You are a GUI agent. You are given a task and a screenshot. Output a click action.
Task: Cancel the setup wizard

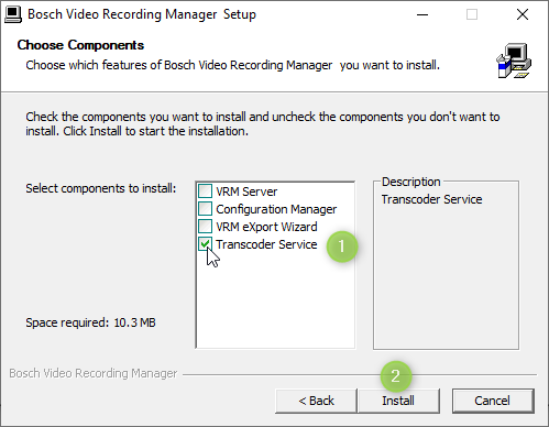pos(493,401)
